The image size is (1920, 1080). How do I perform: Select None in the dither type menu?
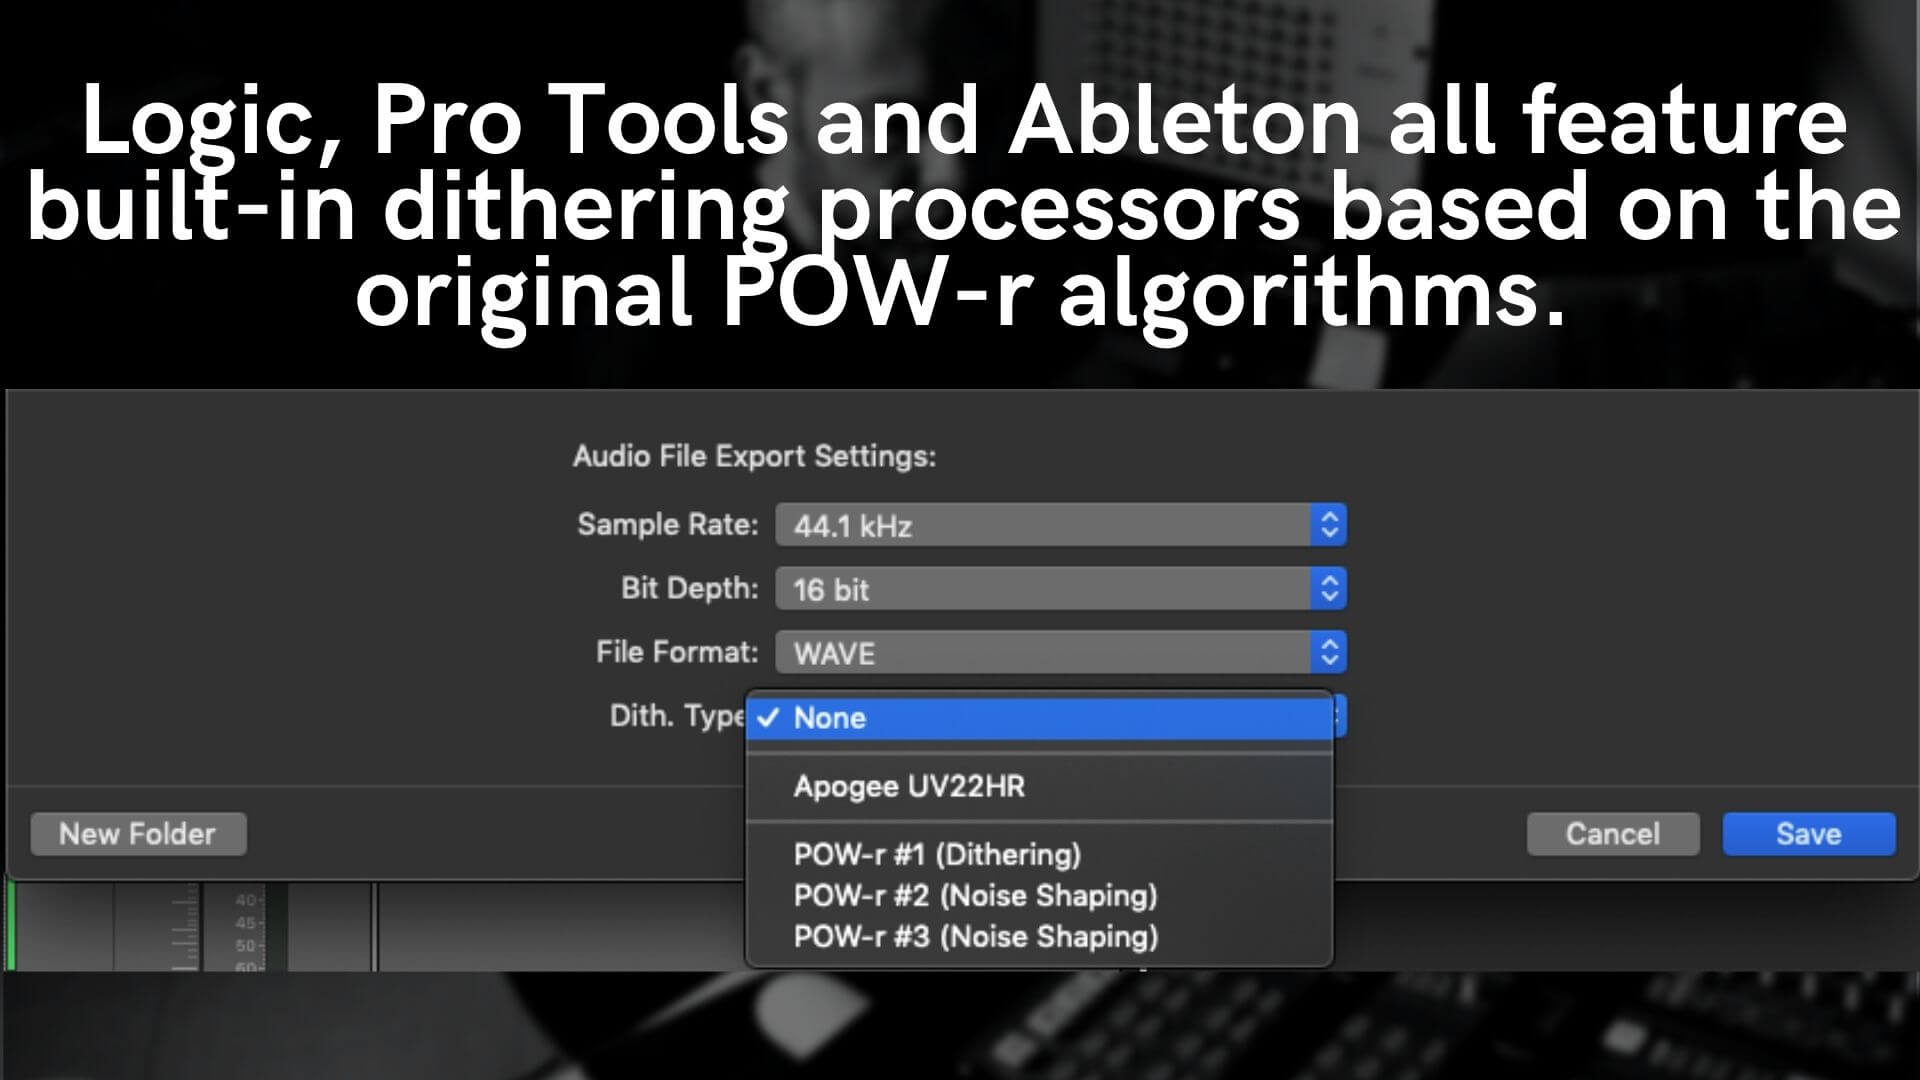click(1039, 718)
